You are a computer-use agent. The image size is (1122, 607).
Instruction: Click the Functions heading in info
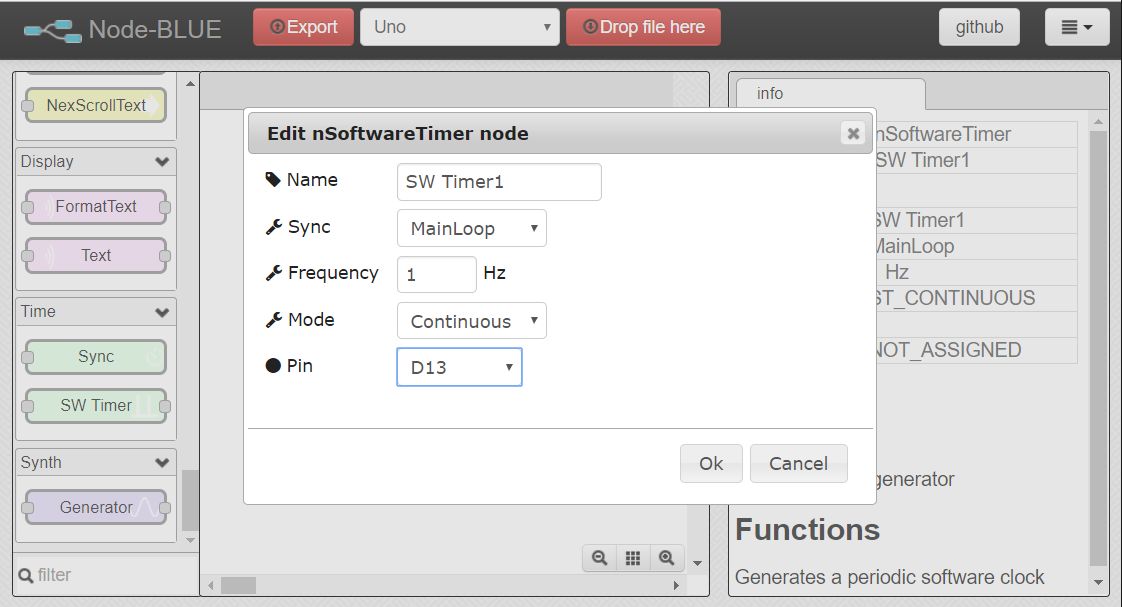point(807,530)
